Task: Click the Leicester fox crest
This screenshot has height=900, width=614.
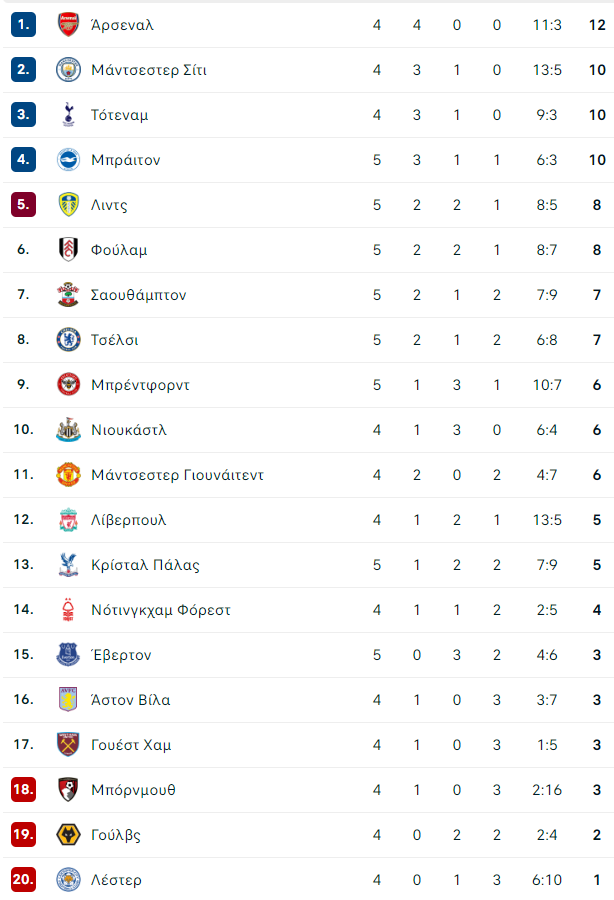Action: 68,879
